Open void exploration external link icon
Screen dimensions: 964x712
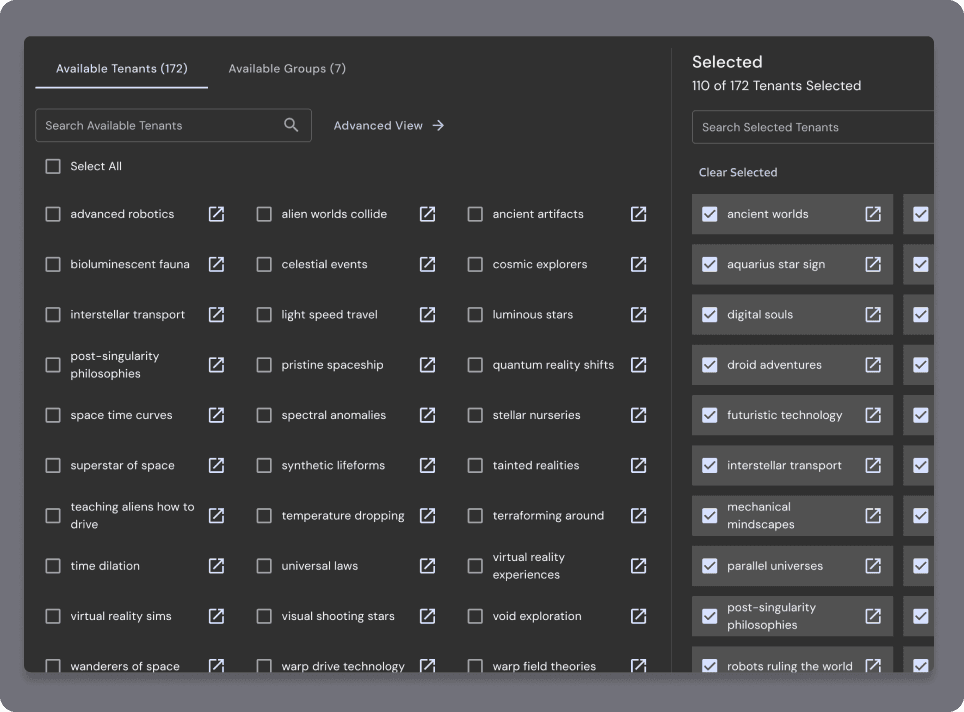pyautogui.click(x=639, y=616)
